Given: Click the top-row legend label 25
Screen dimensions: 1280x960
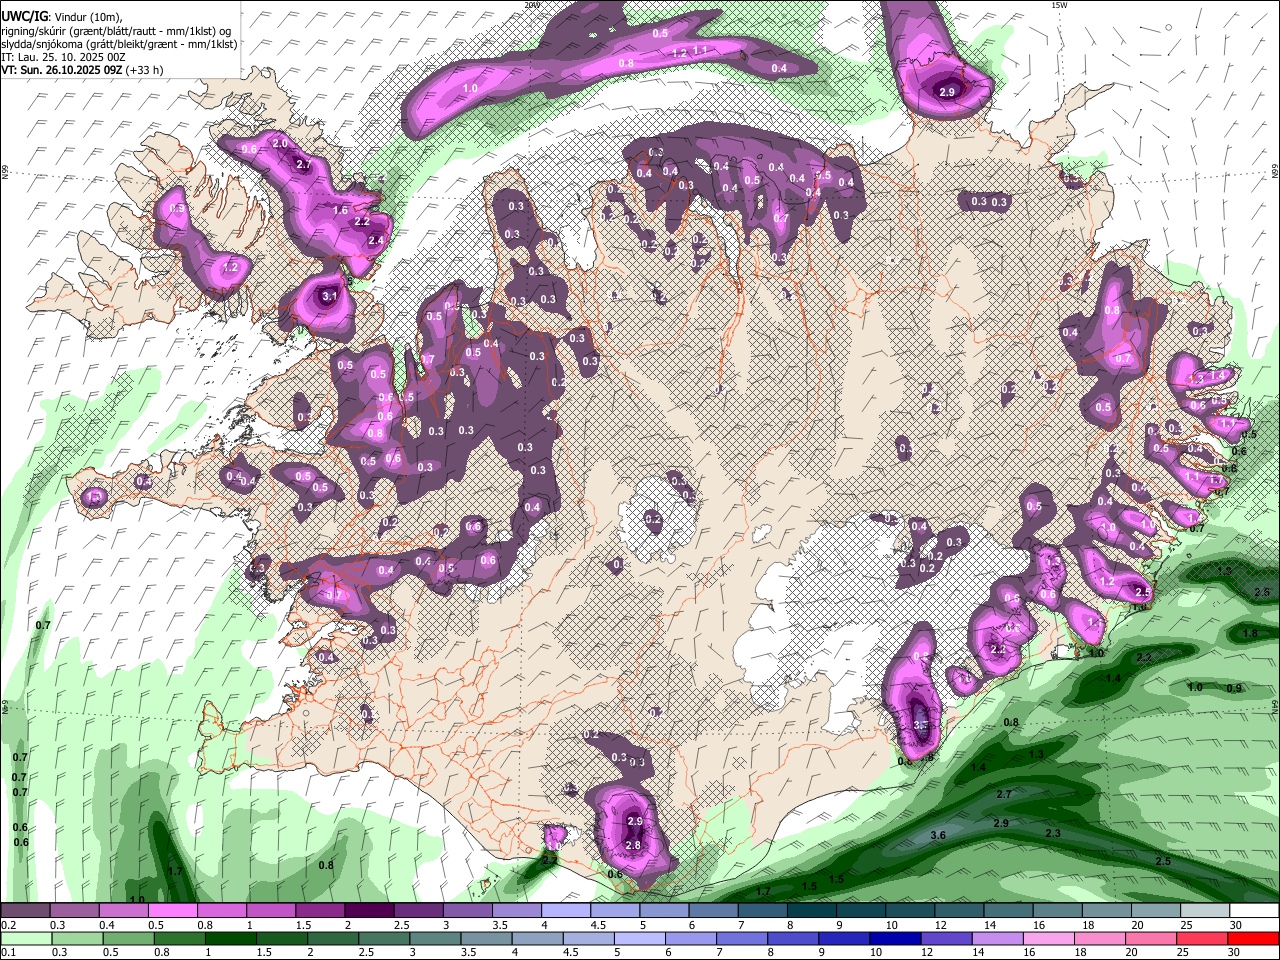Looking at the screenshot, I should tap(1187, 925).
